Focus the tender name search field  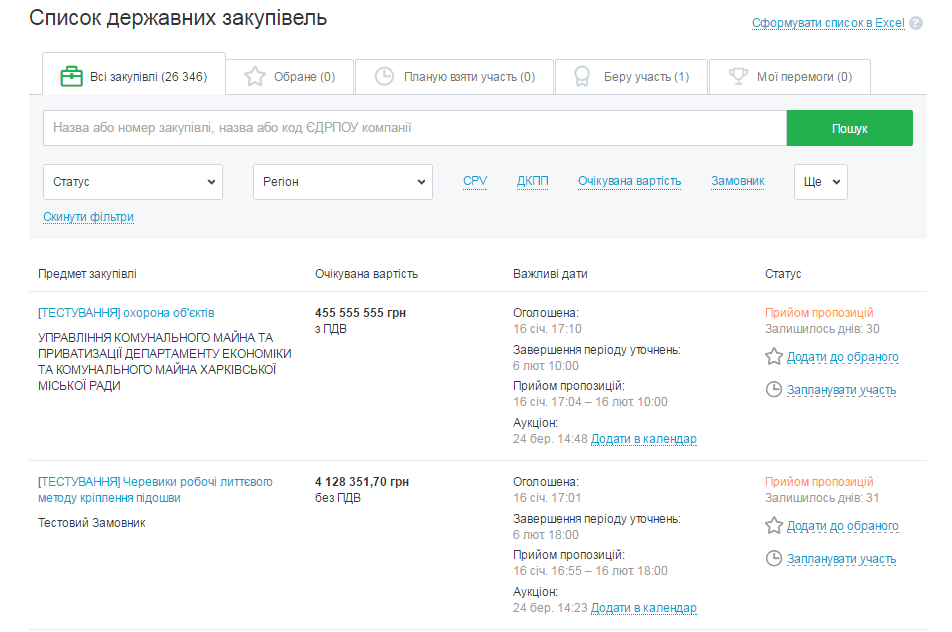pos(414,128)
